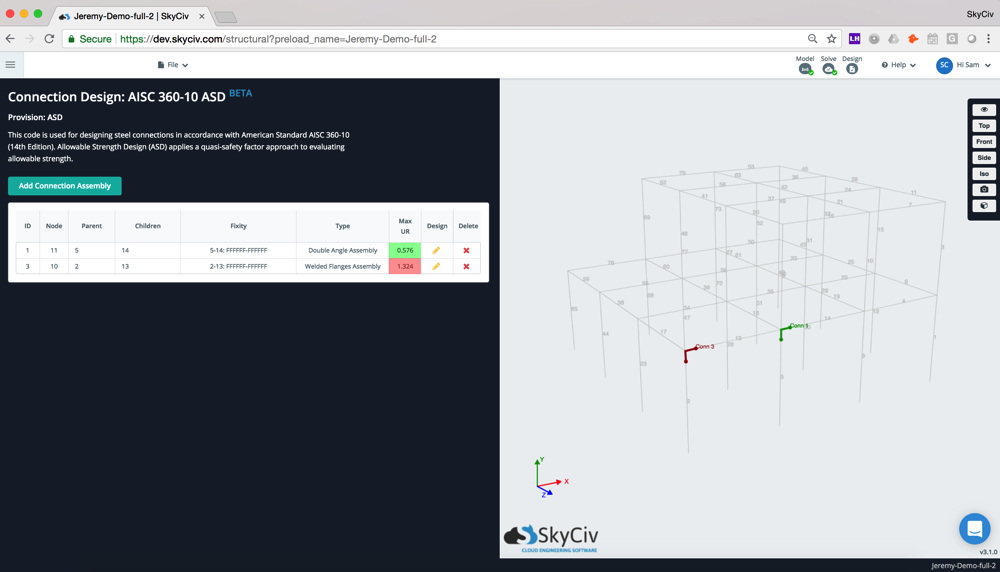Click the purple LH extension icon
Viewport: 1000px width, 572px height.
(855, 39)
